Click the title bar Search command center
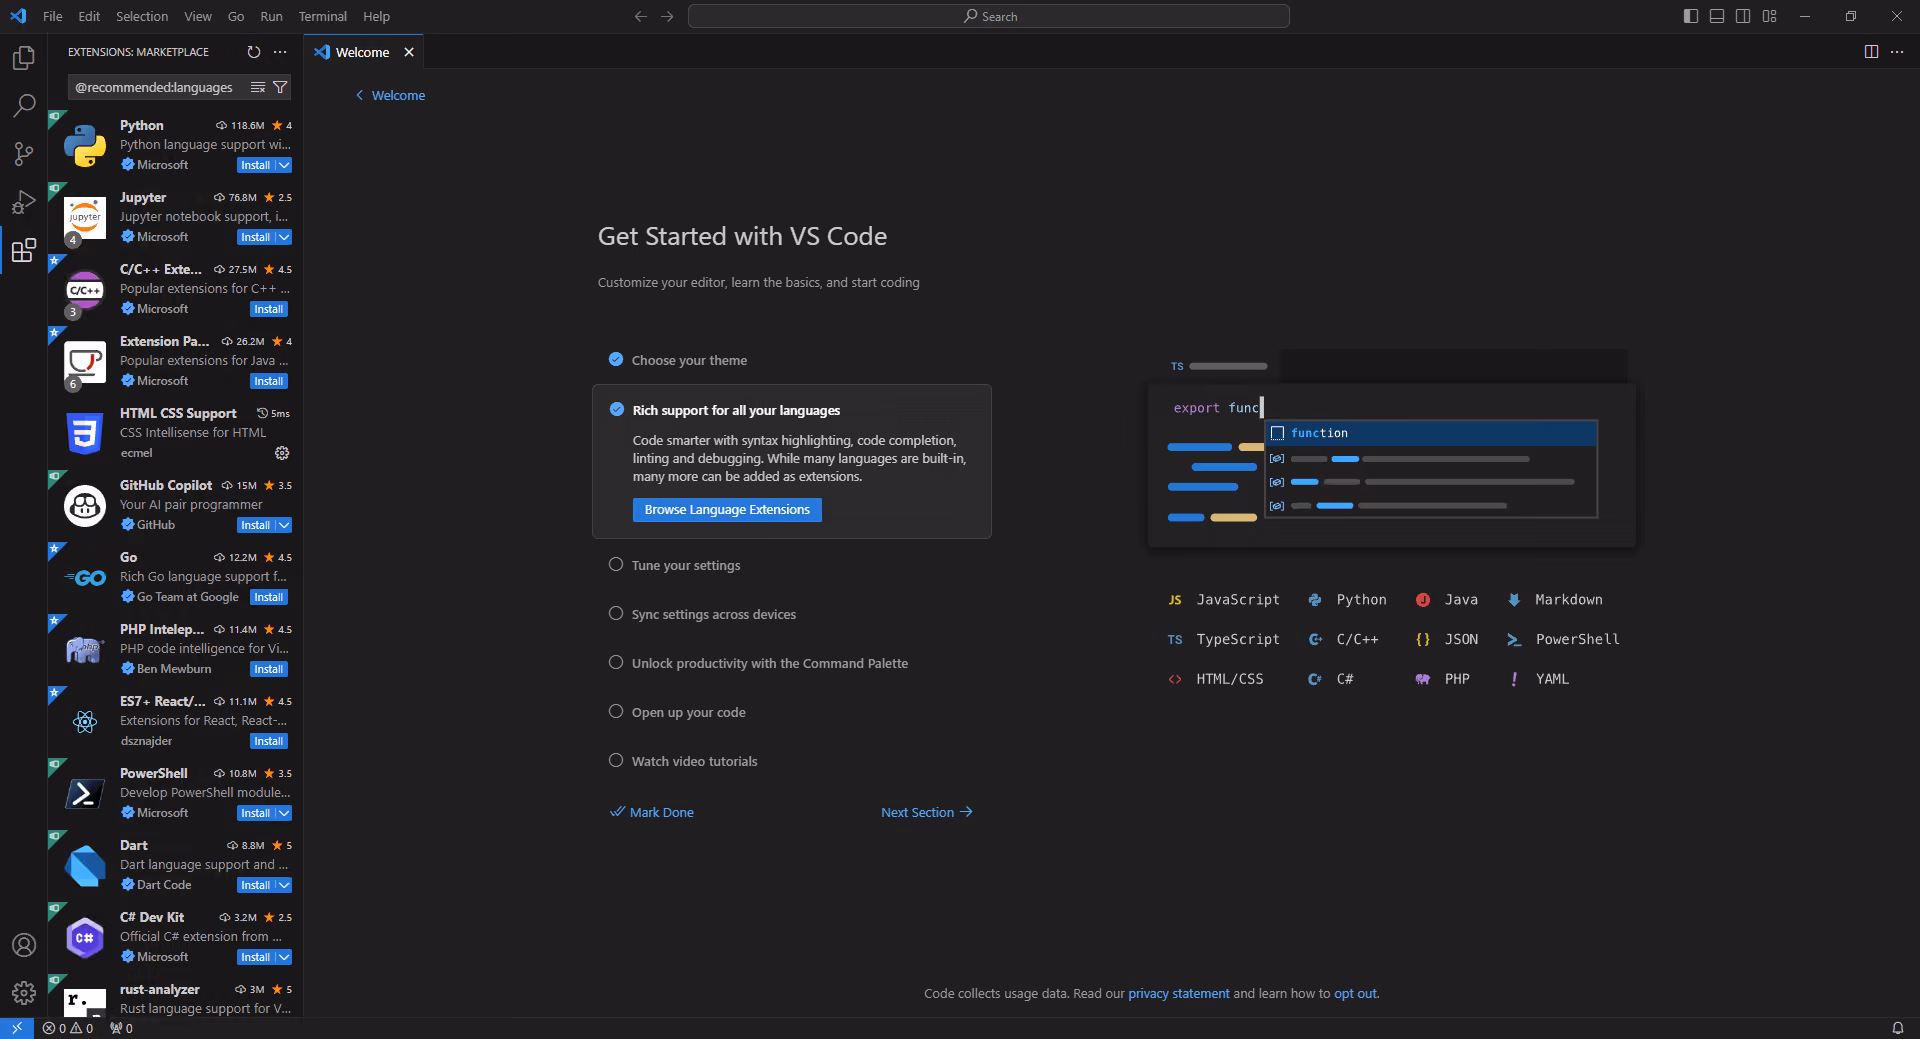1920x1039 pixels. 989,16
